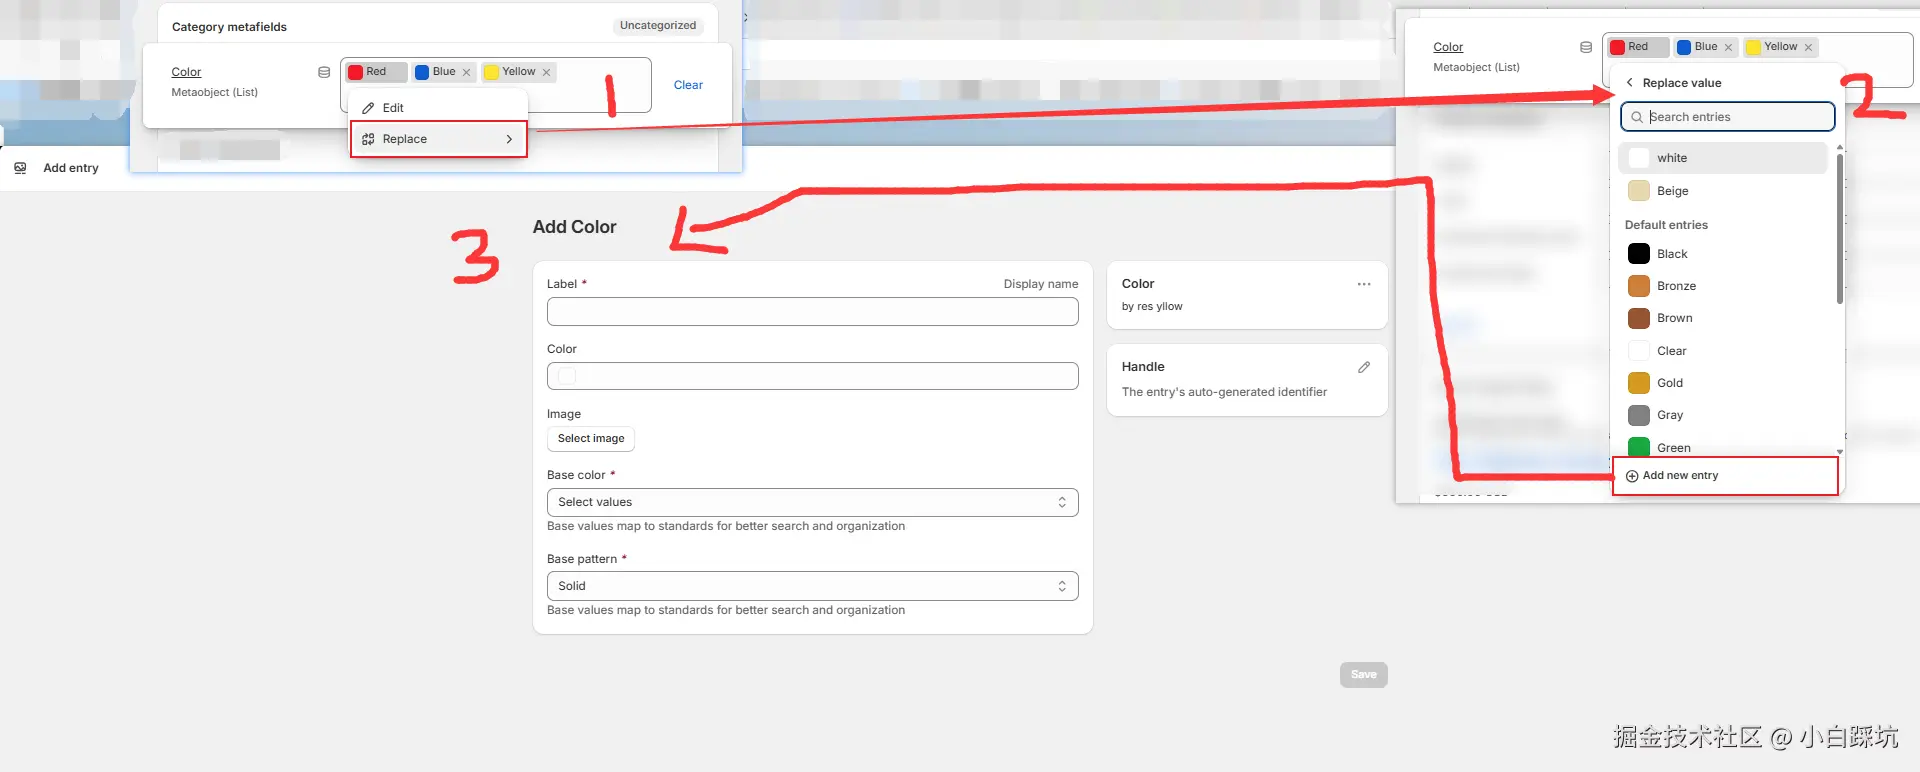This screenshot has height=772, width=1920.
Task: Click the Category metafields heading
Action: 229,27
